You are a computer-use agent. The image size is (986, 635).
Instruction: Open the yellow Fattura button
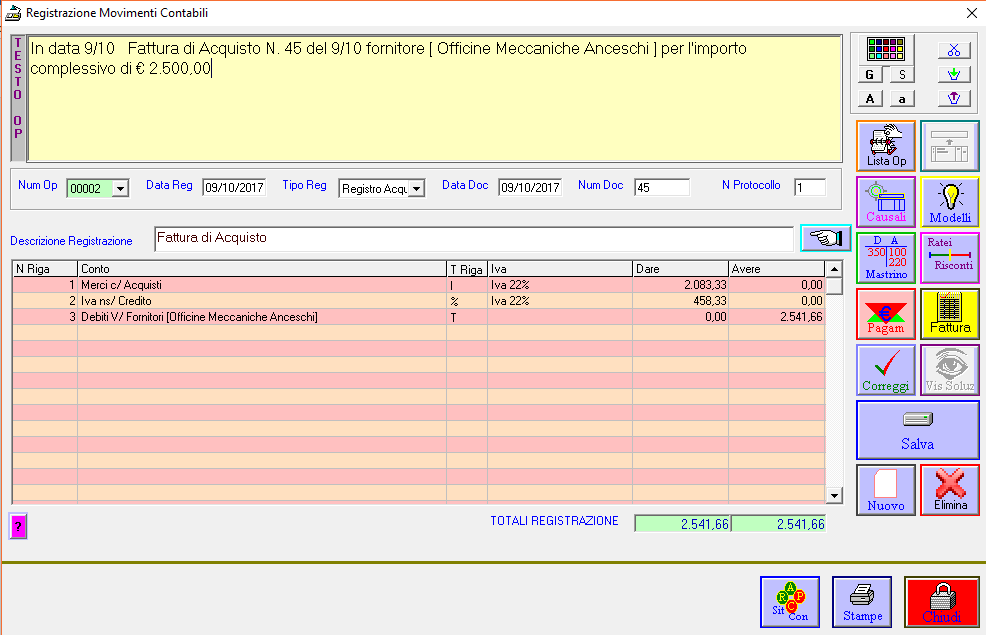pyautogui.click(x=950, y=314)
